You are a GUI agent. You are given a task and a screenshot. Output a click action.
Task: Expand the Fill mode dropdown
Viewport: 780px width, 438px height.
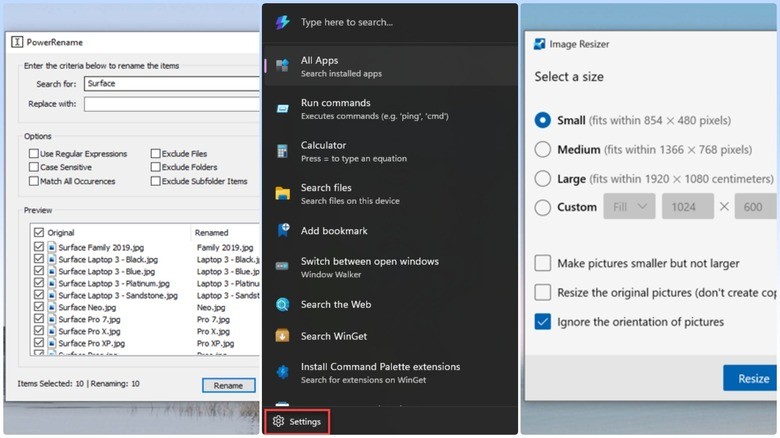click(x=629, y=207)
